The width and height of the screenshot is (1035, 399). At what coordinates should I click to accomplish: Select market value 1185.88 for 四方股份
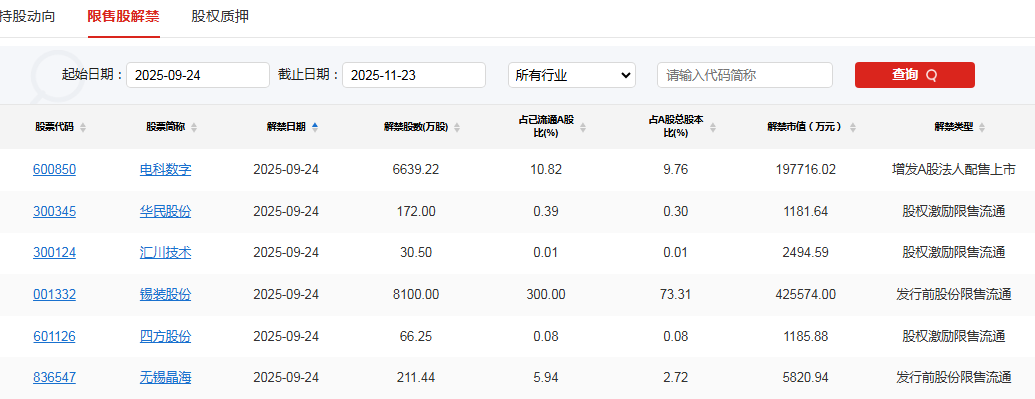805,337
